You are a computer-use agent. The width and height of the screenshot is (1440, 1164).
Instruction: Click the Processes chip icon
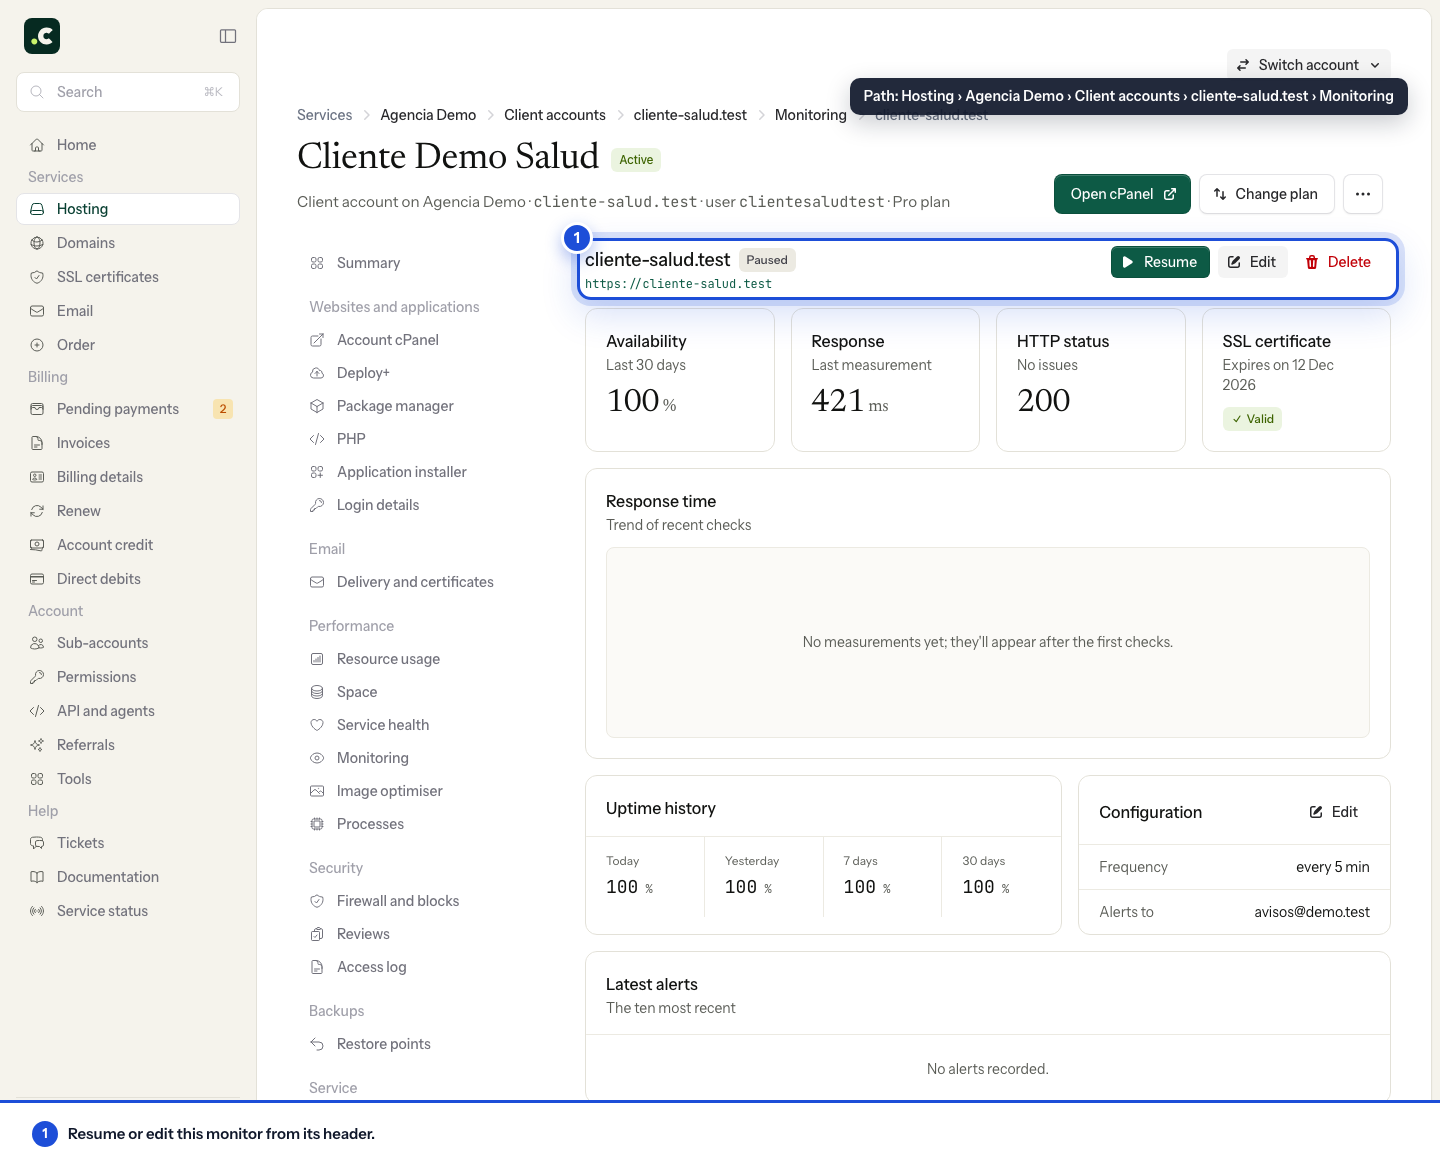pyautogui.click(x=317, y=824)
